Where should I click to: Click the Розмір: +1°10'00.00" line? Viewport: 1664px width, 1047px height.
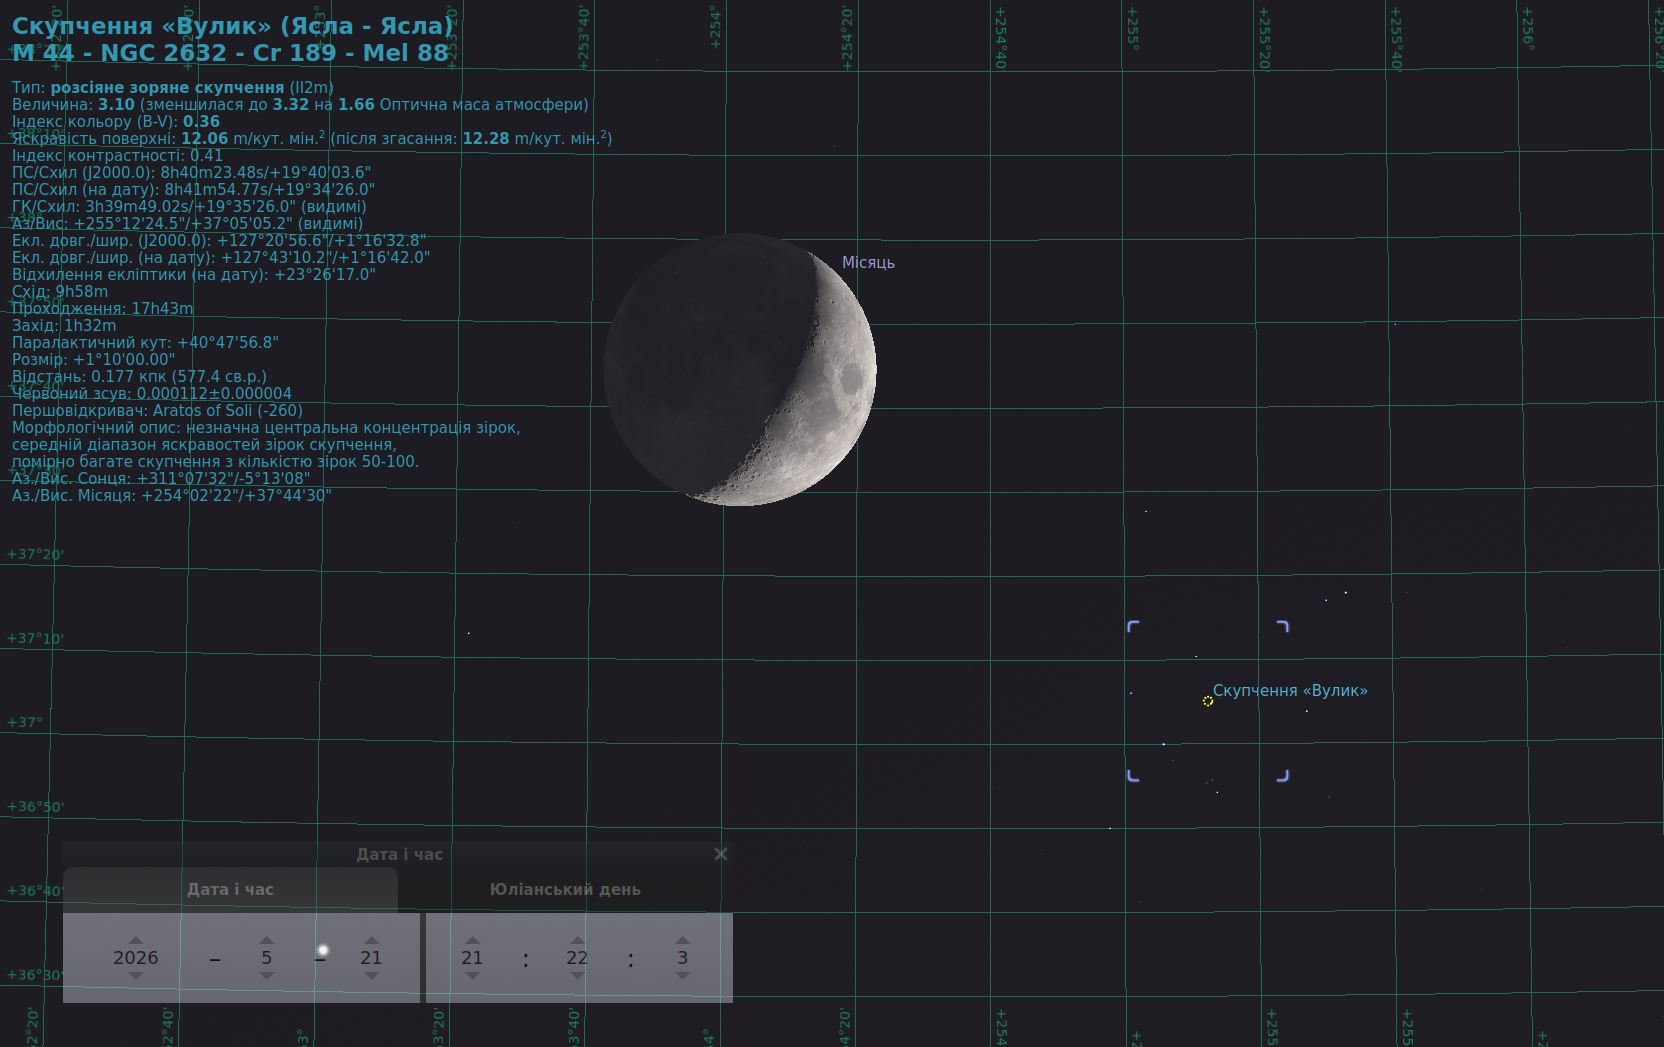click(93, 359)
